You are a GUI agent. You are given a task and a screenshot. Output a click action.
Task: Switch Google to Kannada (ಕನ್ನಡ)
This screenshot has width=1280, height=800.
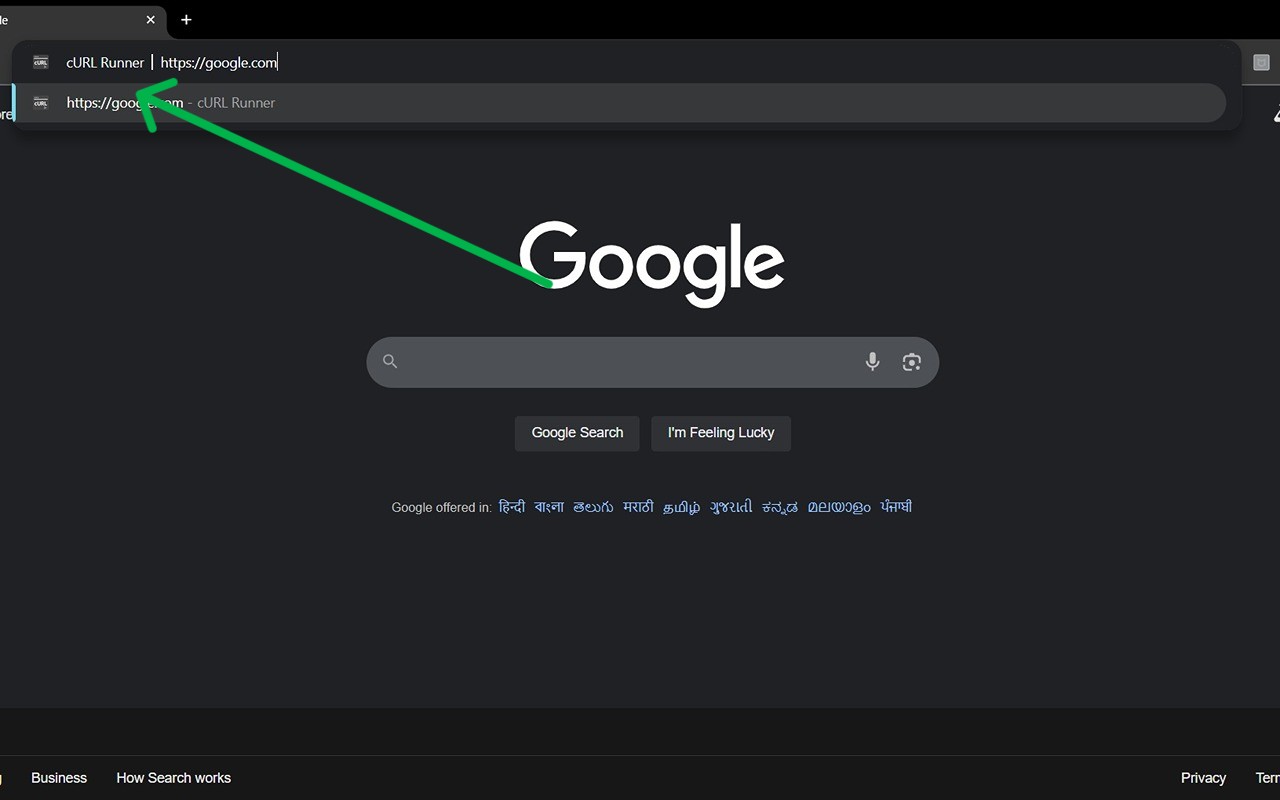780,507
